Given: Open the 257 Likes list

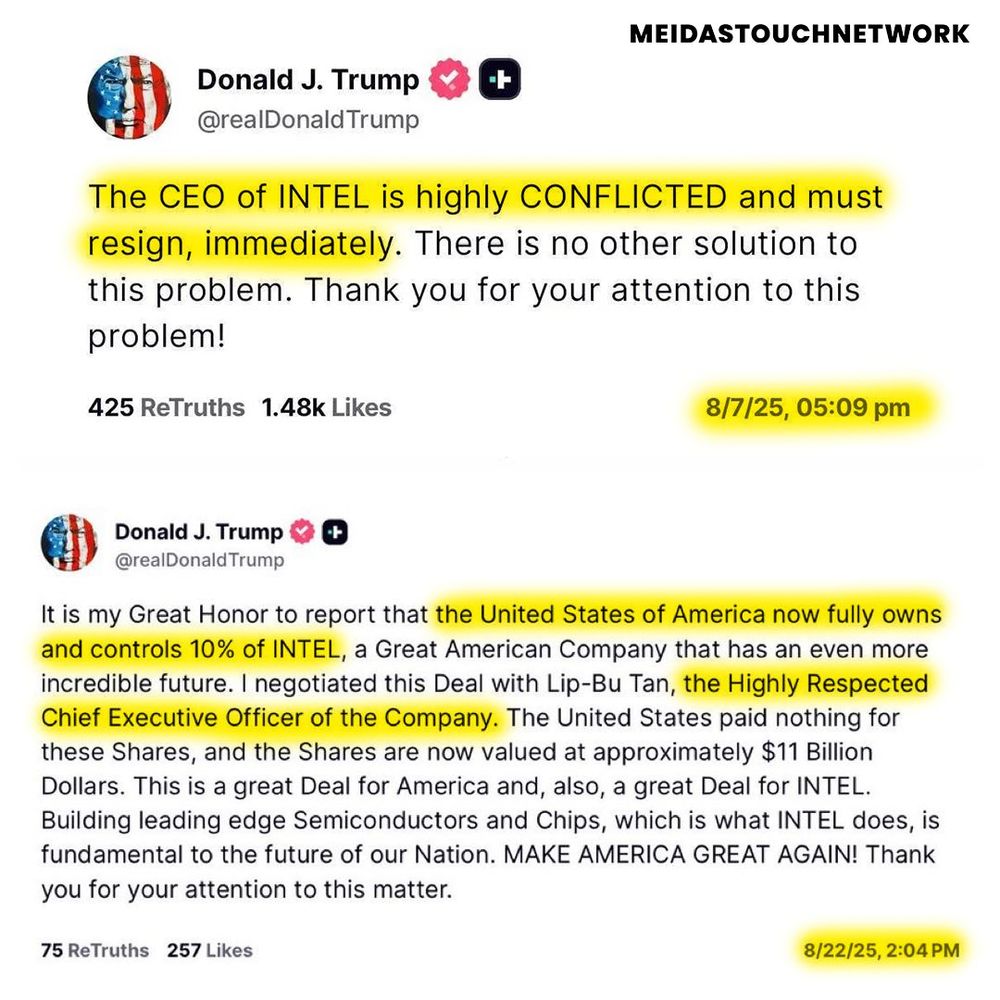Looking at the screenshot, I should point(209,950).
